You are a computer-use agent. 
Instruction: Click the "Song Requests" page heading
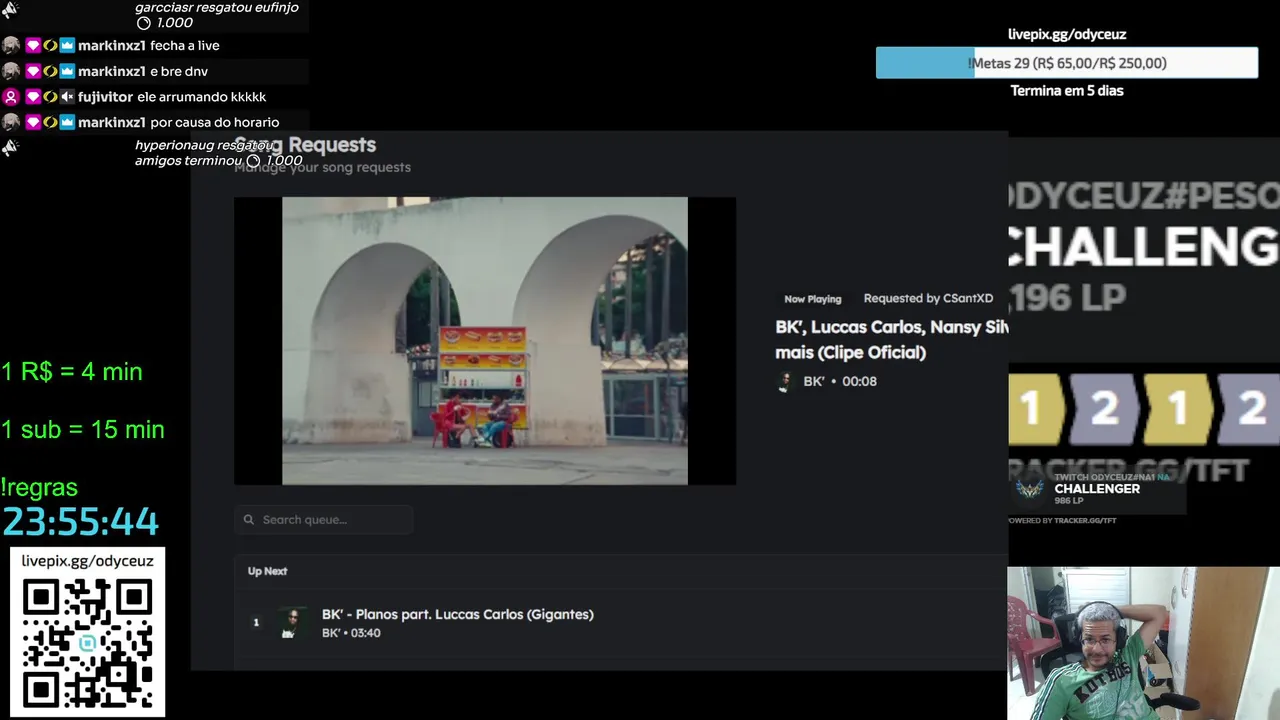coord(305,145)
